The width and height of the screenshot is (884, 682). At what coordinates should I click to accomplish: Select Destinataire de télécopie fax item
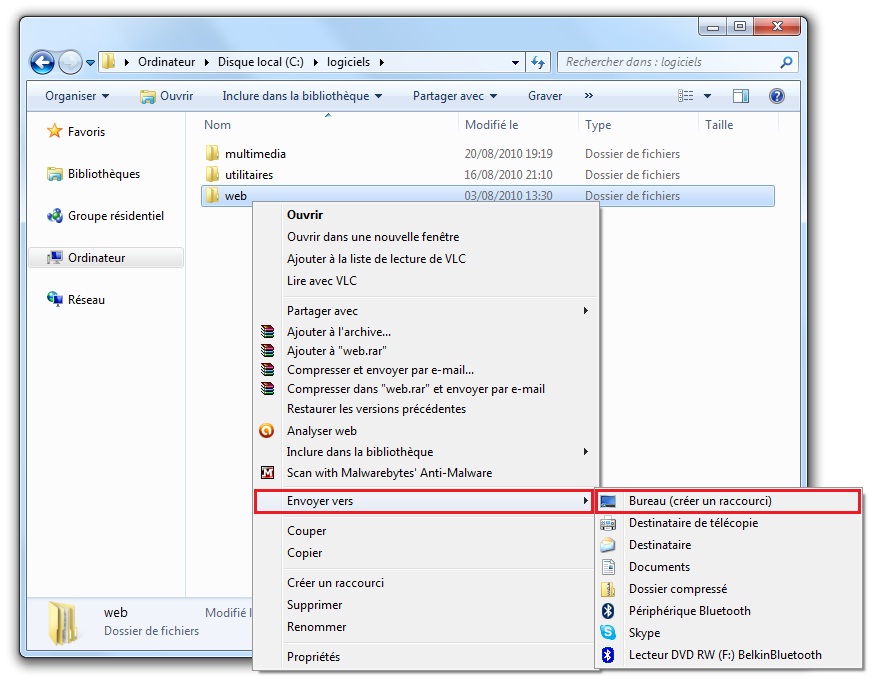(x=728, y=523)
